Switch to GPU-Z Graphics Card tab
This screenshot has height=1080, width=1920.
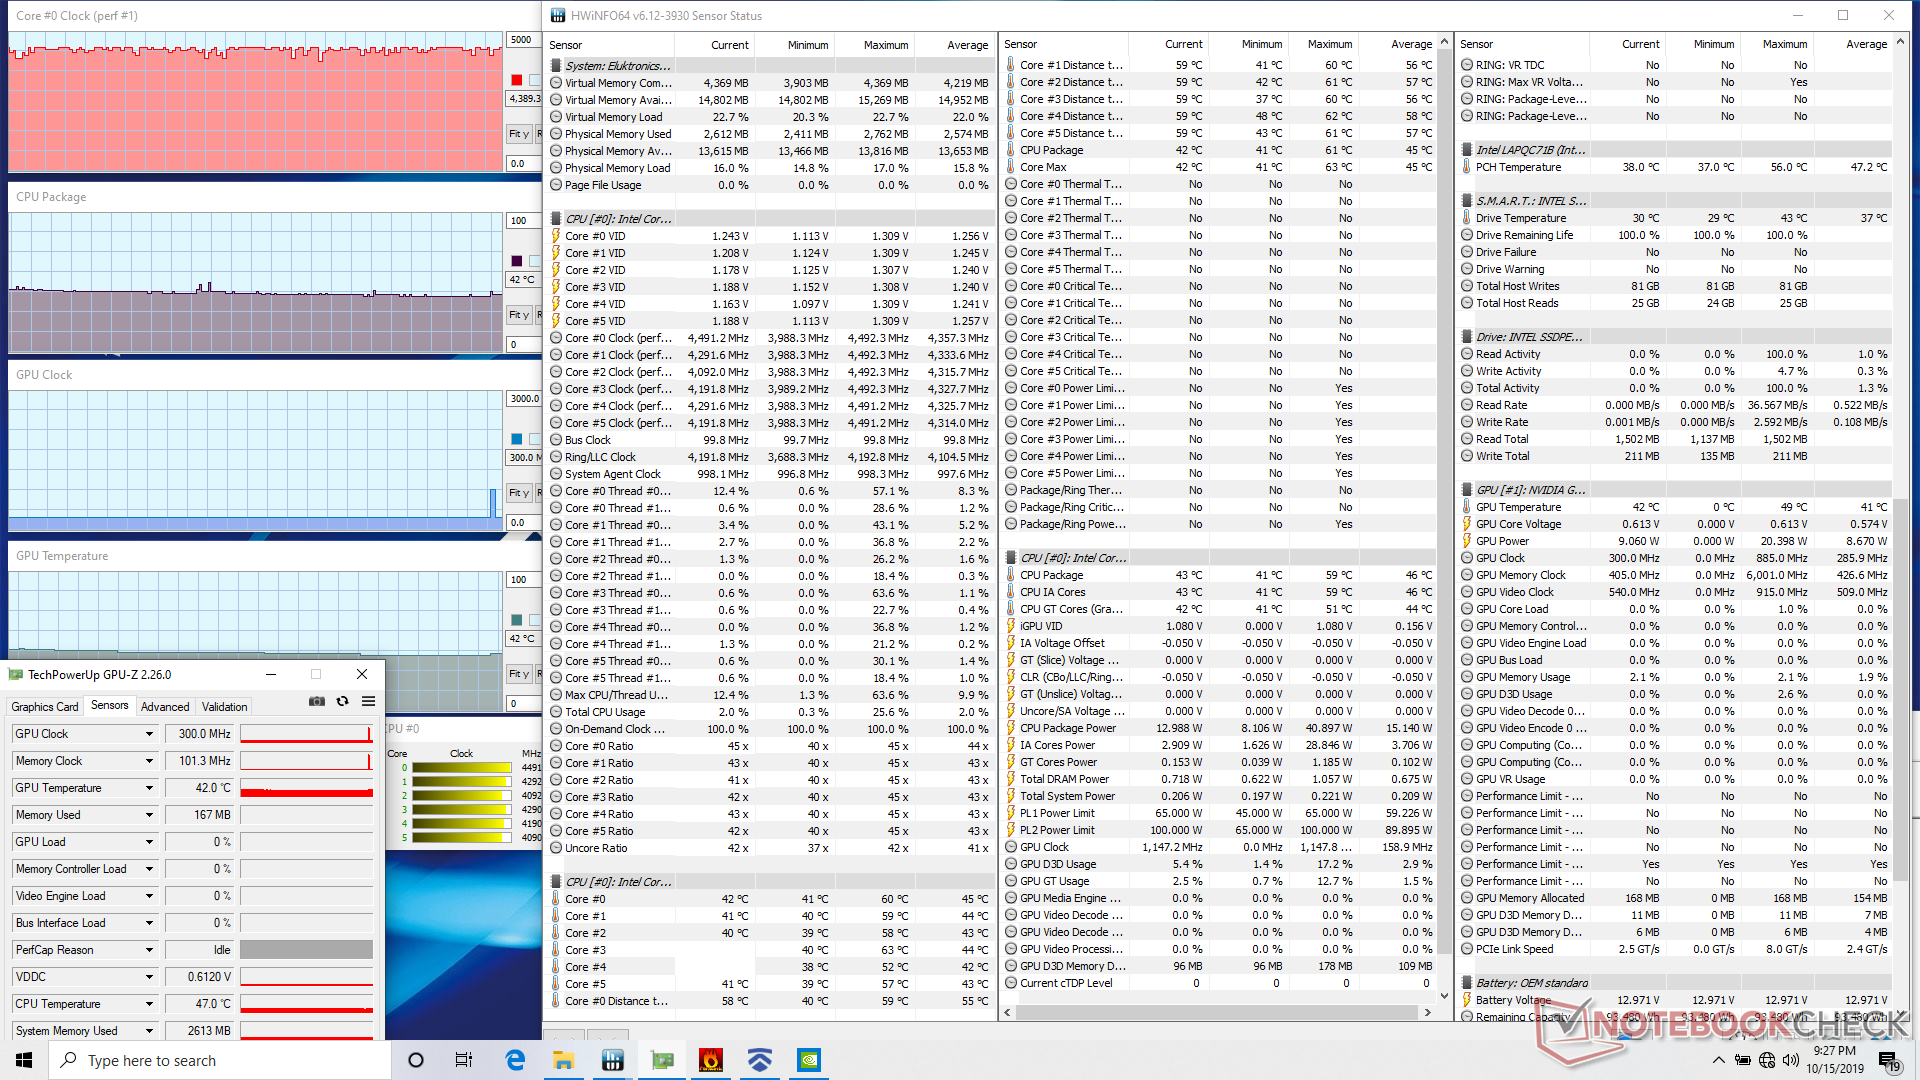tap(45, 706)
